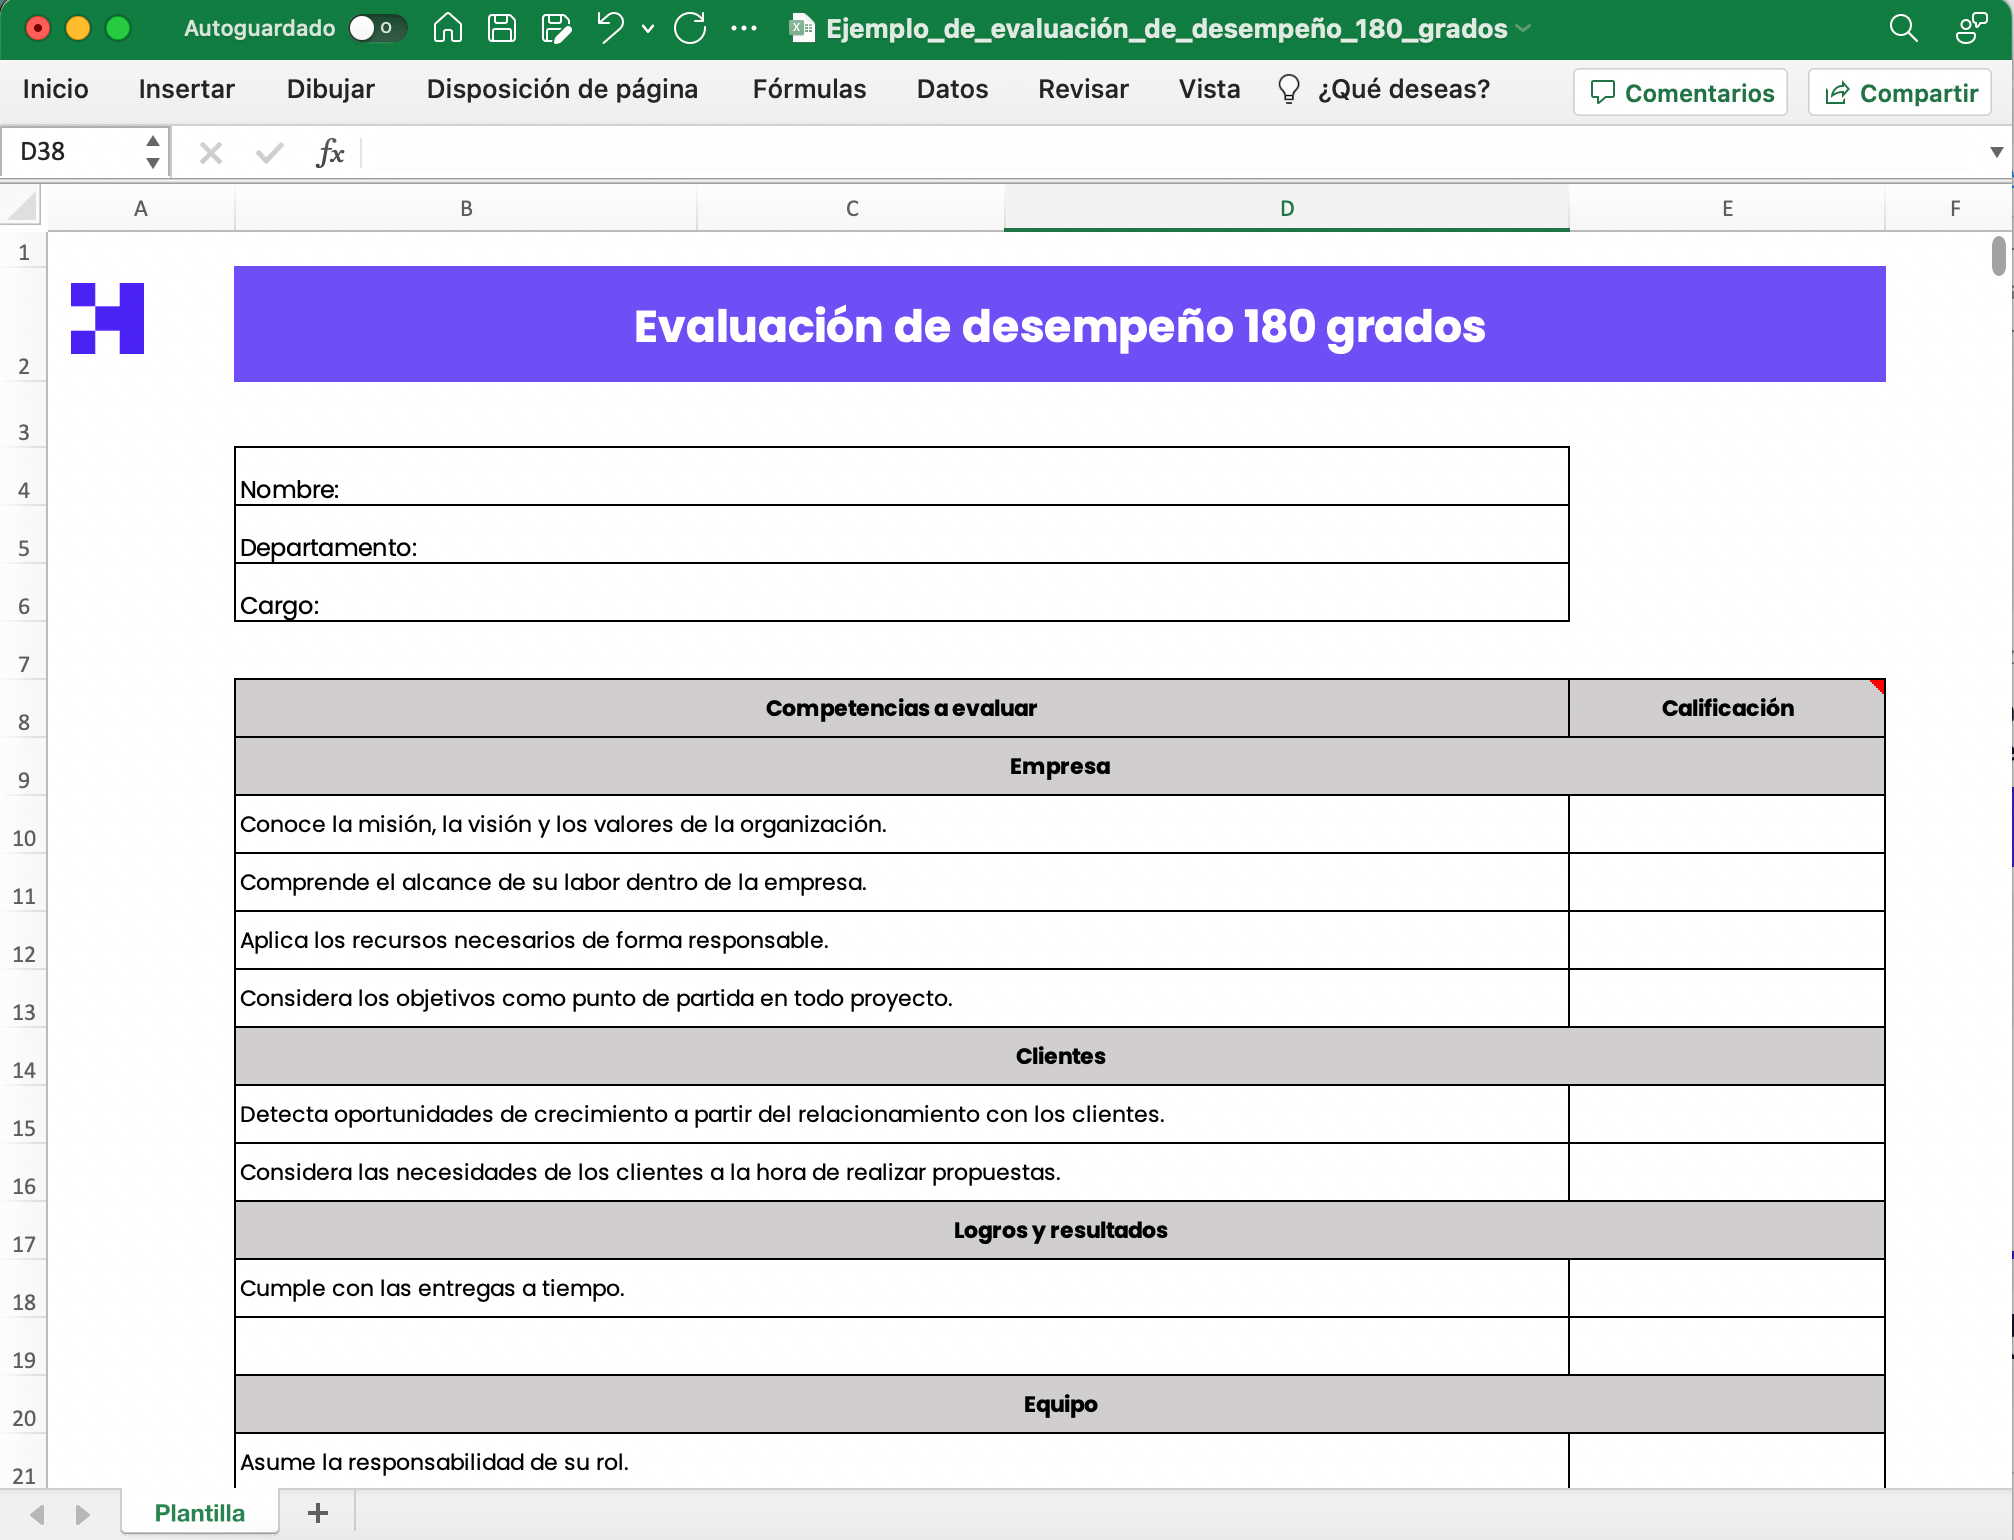The image size is (2014, 1540).
Task: Open the Fórmulas ribbon tab
Action: [x=809, y=89]
